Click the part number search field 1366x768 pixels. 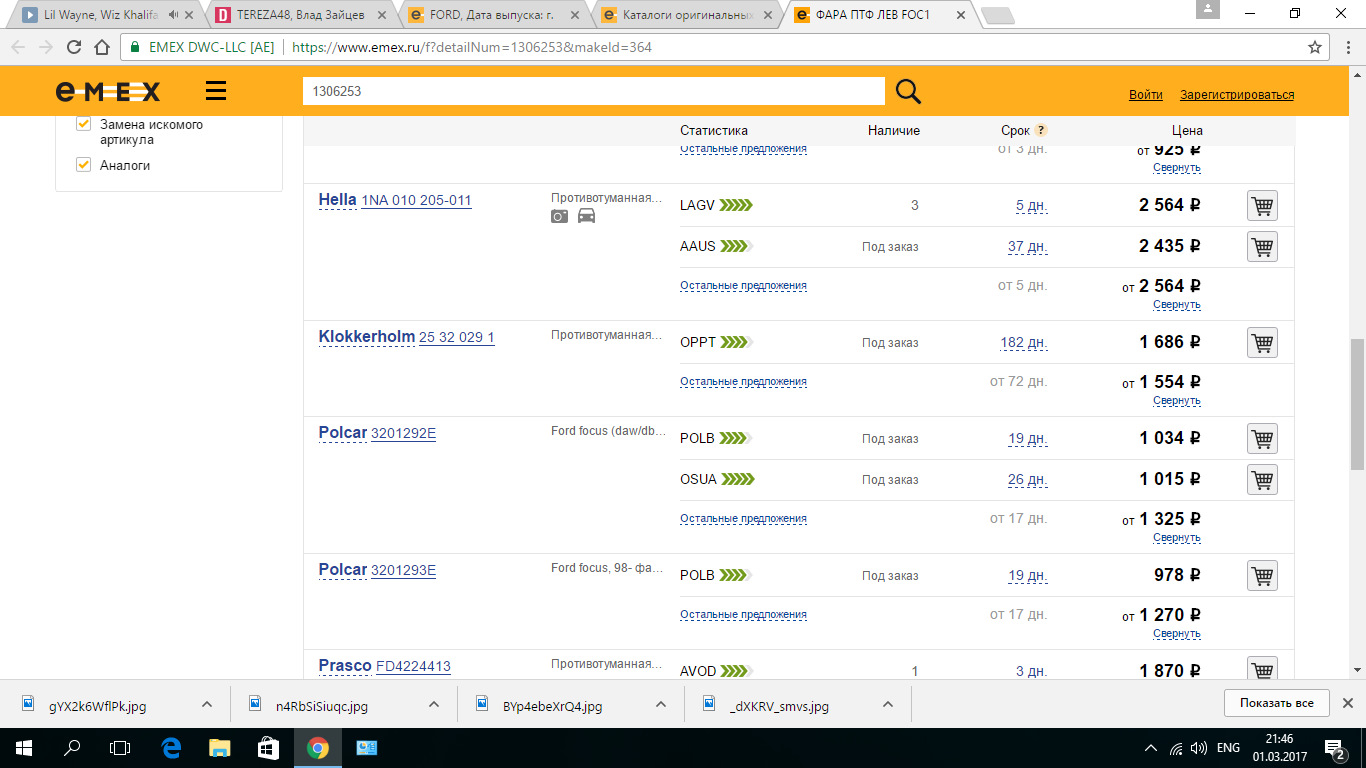[594, 91]
